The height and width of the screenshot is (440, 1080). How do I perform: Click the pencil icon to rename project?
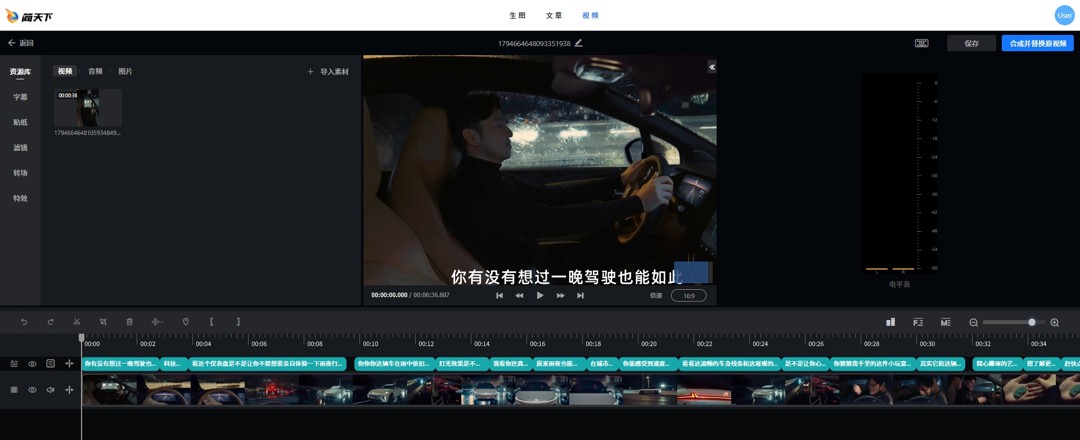click(x=578, y=43)
